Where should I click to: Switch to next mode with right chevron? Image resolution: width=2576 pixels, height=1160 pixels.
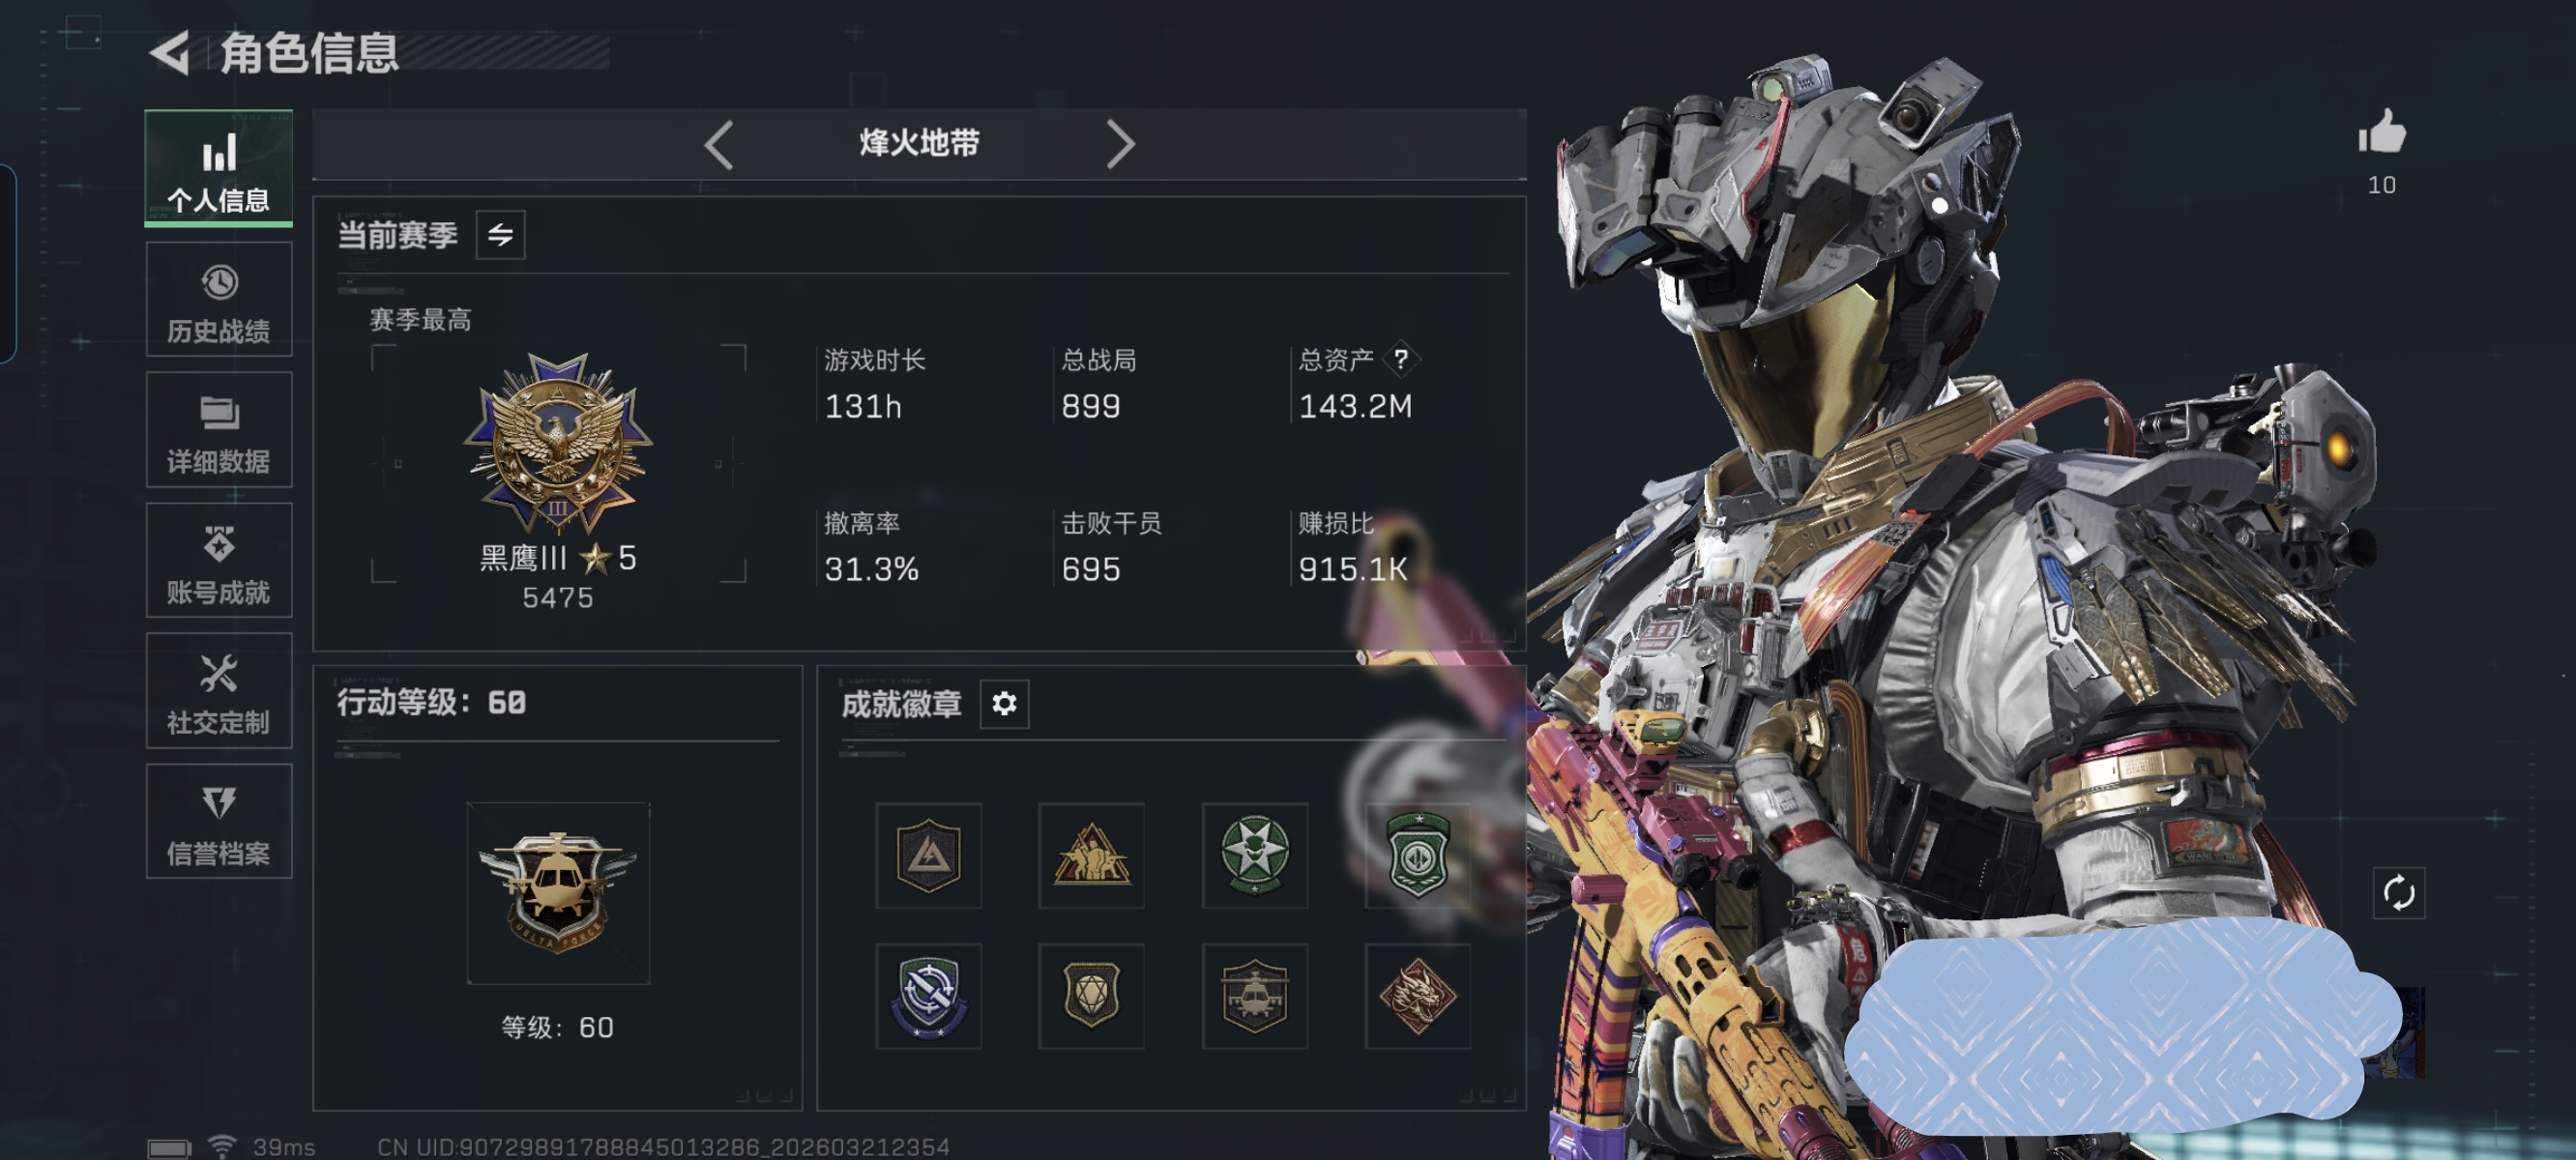pos(1120,145)
